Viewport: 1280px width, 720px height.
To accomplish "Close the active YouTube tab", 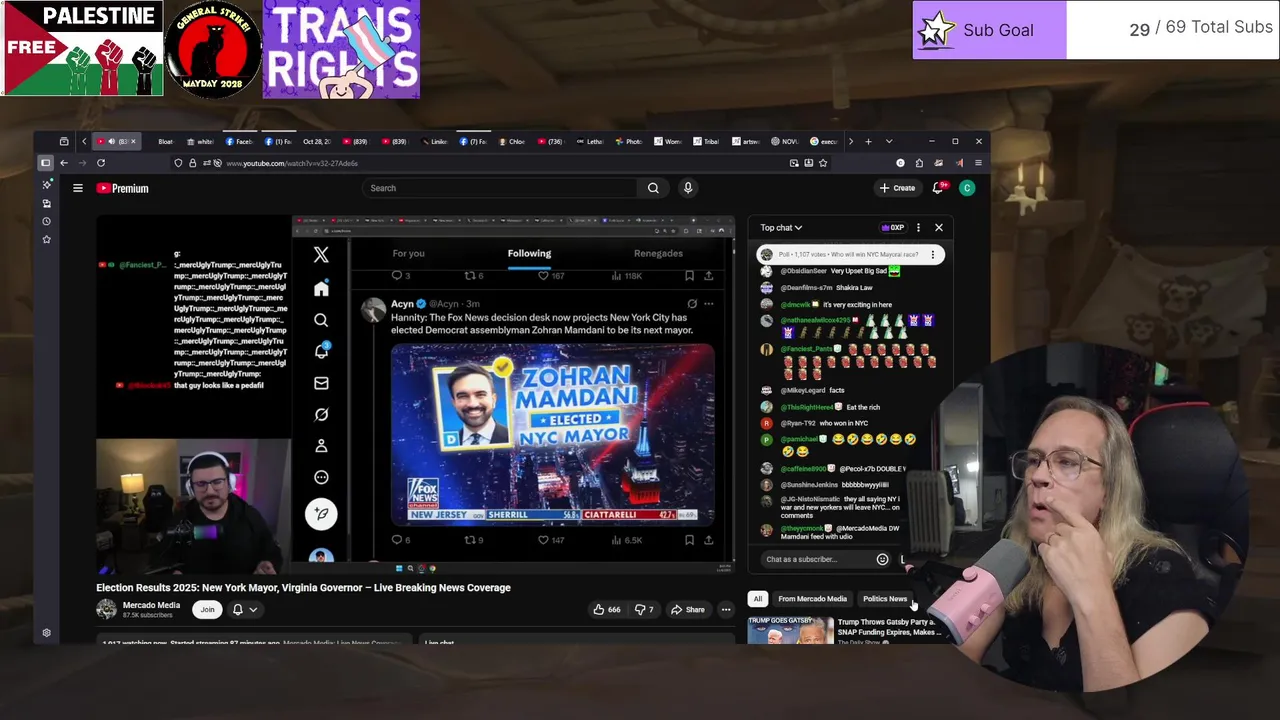I will [x=133, y=141].
